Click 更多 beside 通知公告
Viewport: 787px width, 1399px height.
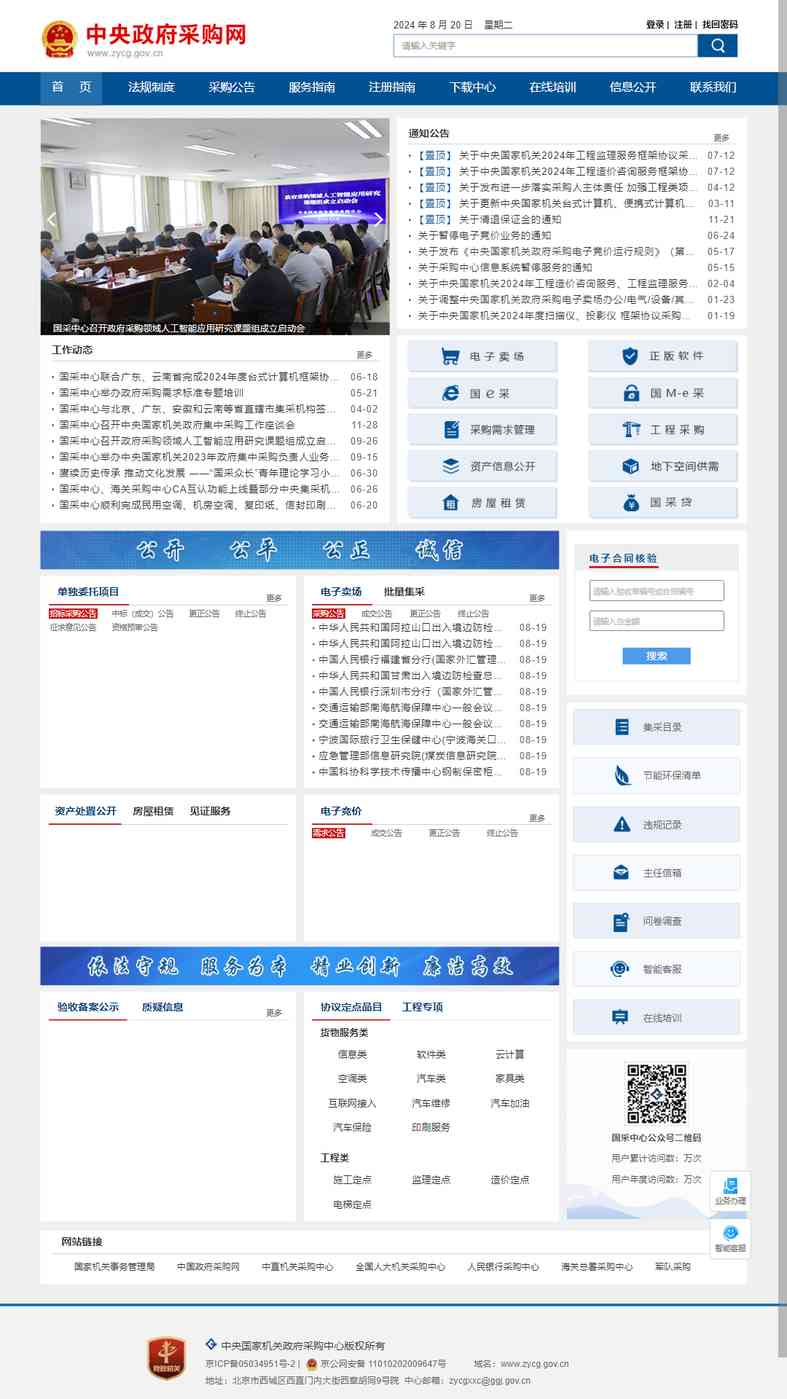pyautogui.click(x=721, y=138)
